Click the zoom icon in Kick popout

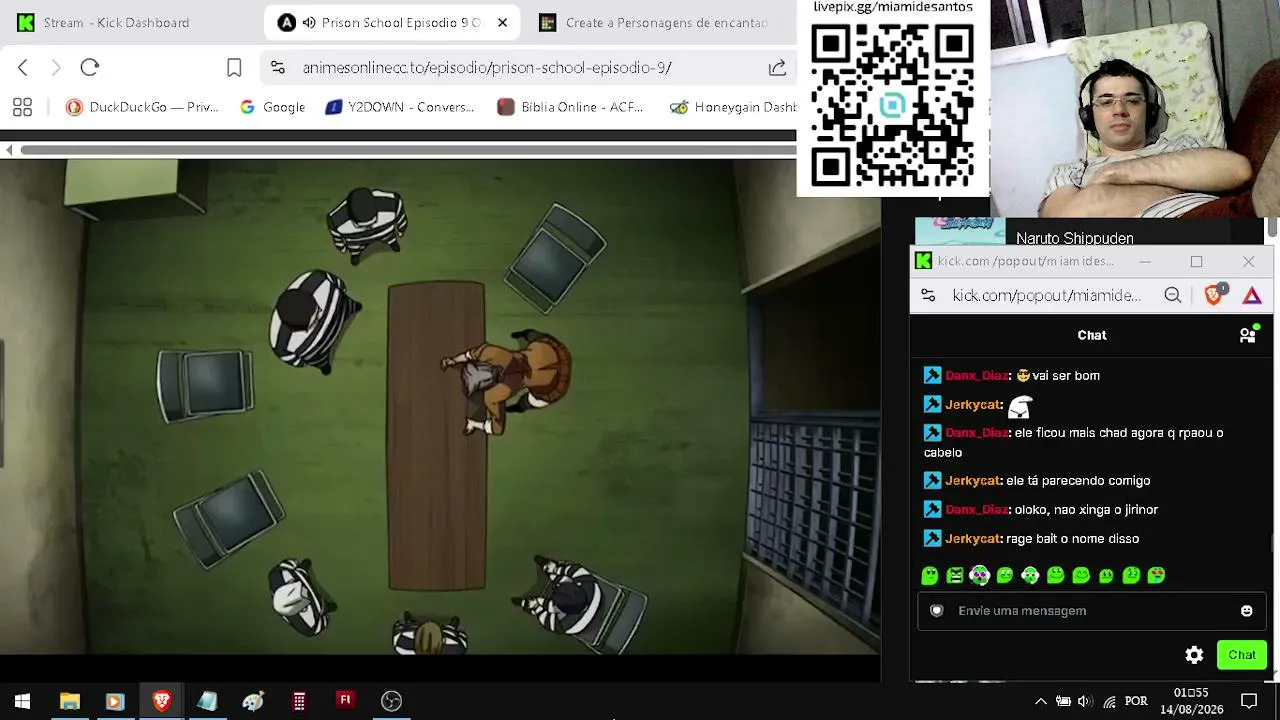coord(1173,295)
